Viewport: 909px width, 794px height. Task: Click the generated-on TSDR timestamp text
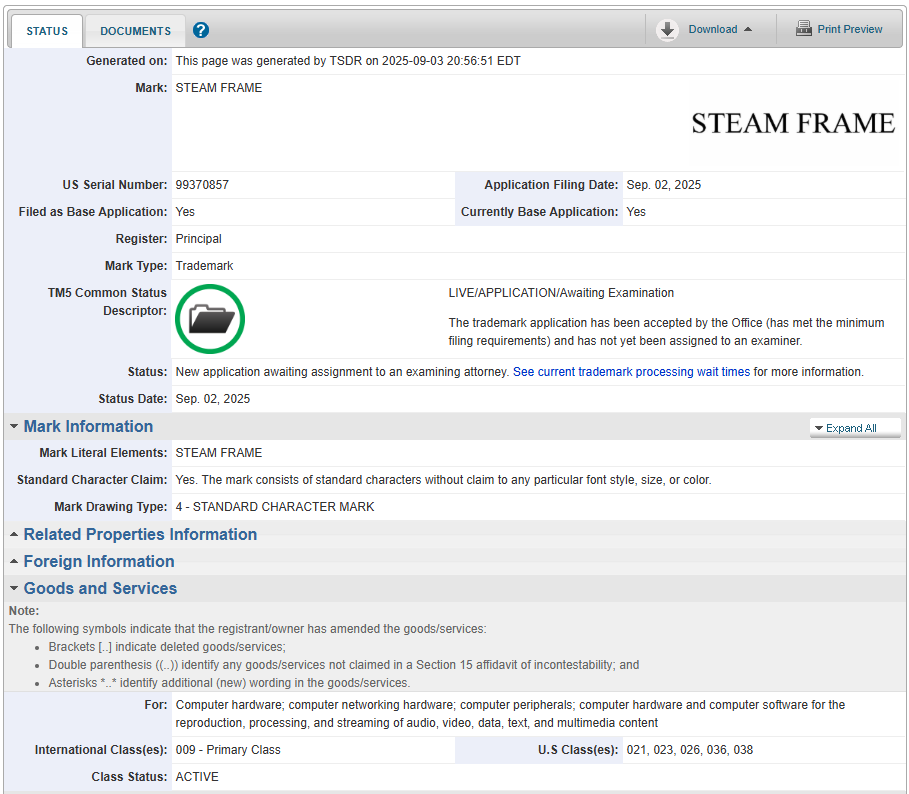point(348,61)
